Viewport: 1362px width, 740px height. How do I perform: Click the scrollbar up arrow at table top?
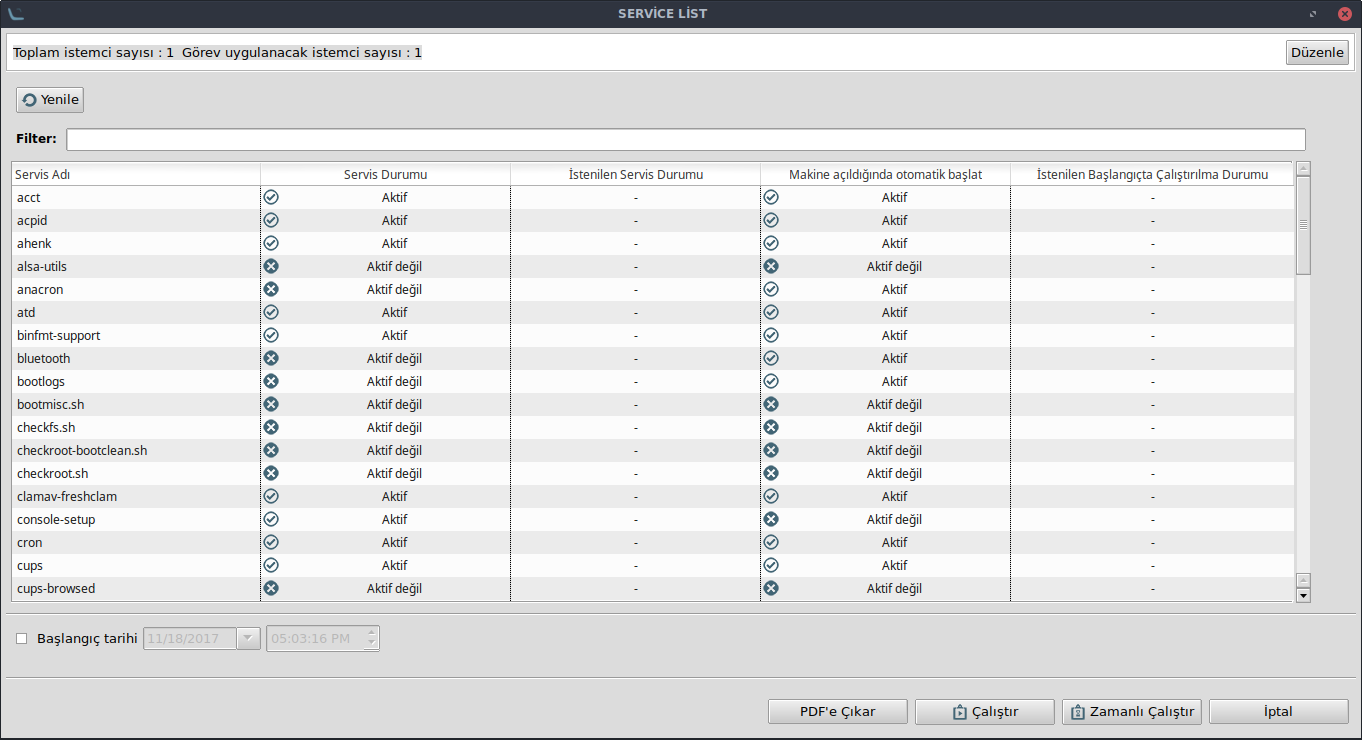click(x=1303, y=168)
